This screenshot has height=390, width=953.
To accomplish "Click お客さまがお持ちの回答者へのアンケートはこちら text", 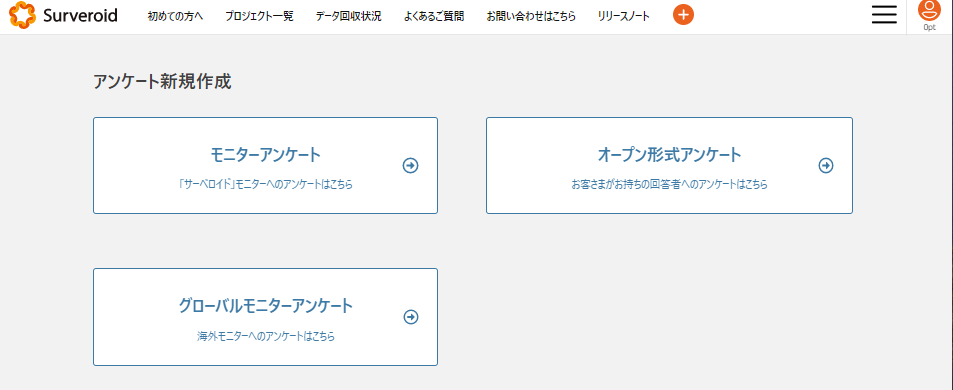I will tap(669, 185).
